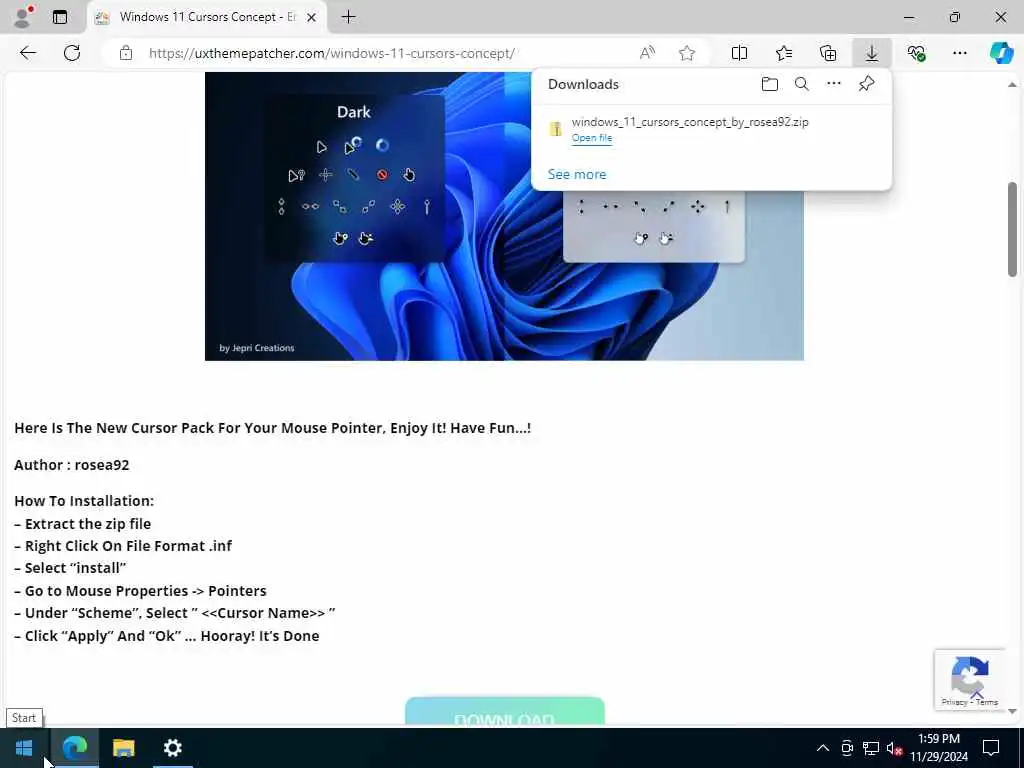Toggle the Downloads toolbar button
The height and width of the screenshot is (768, 1024).
pyautogui.click(x=872, y=53)
